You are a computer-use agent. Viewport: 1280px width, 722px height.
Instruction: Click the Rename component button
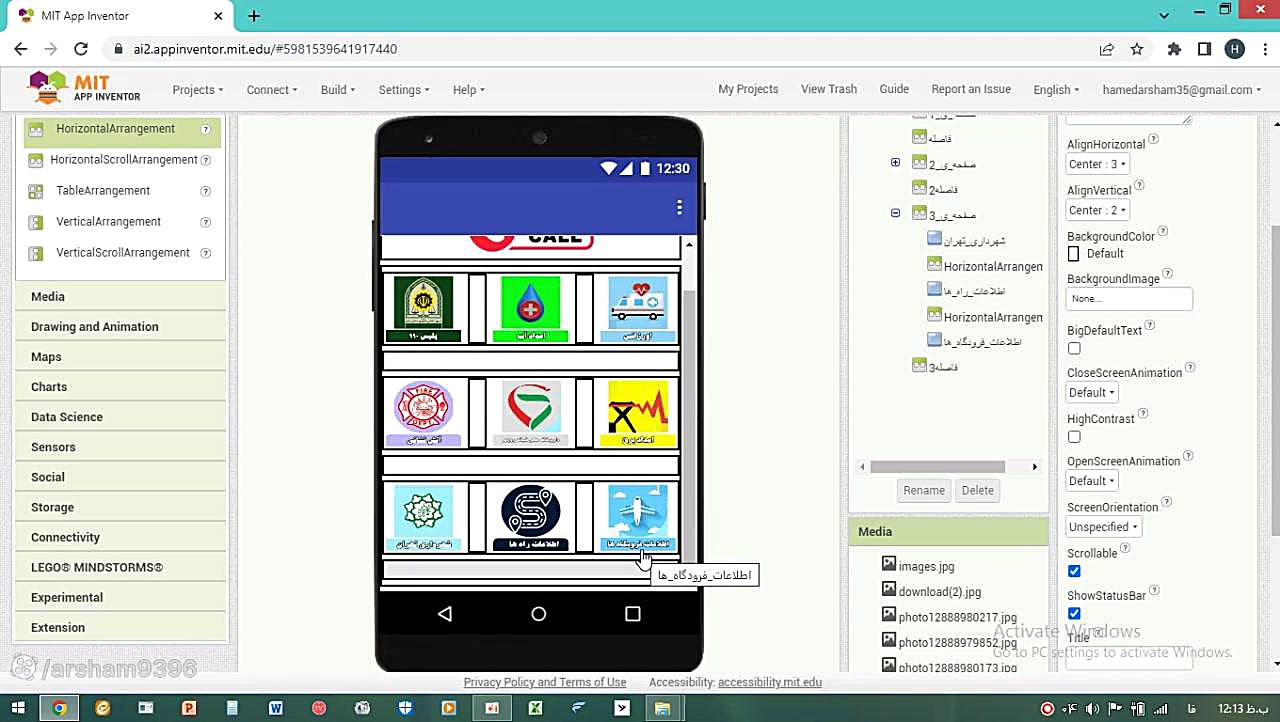[924, 491]
